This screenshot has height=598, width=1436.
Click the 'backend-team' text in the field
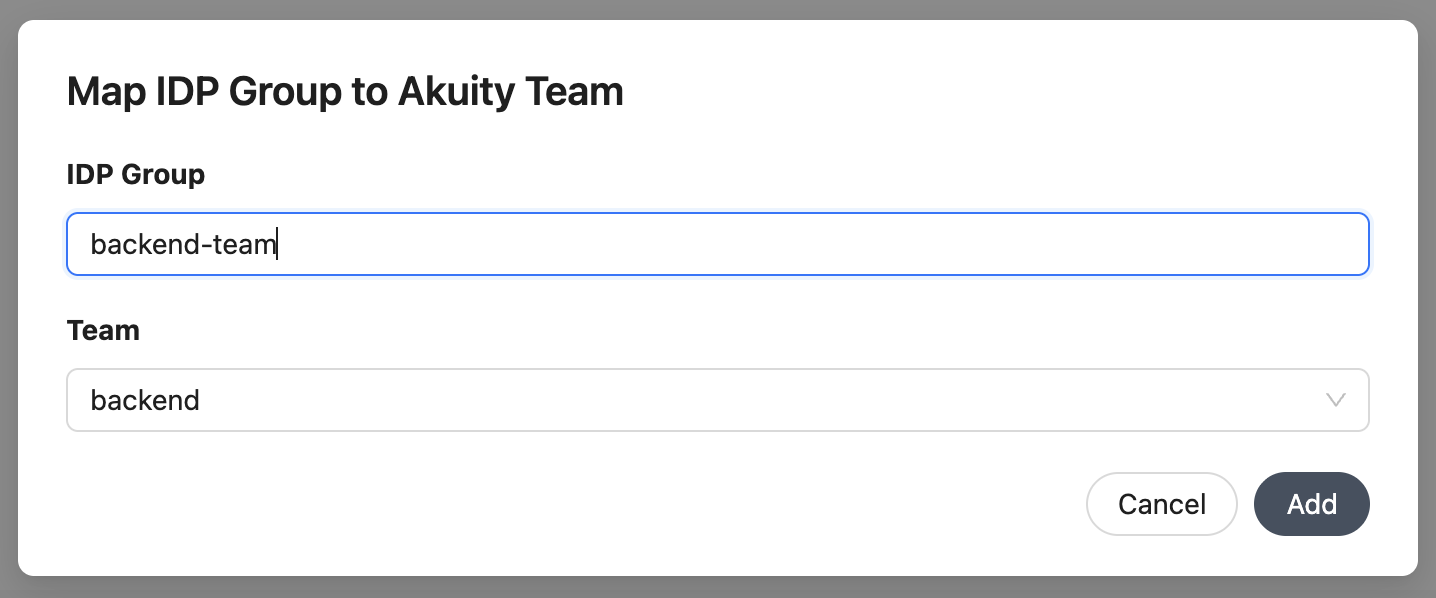182,244
